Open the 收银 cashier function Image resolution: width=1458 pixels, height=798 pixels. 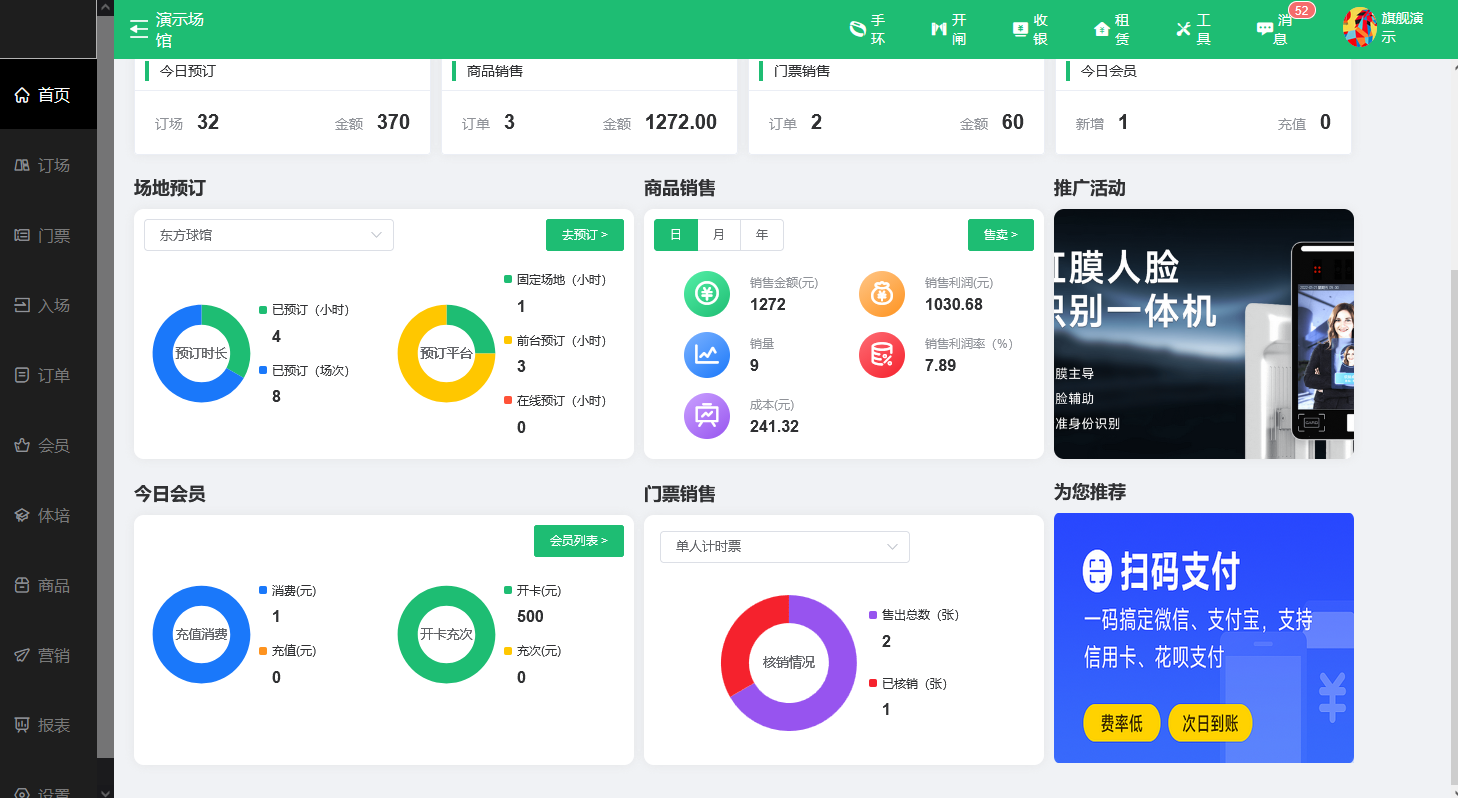(1030, 28)
